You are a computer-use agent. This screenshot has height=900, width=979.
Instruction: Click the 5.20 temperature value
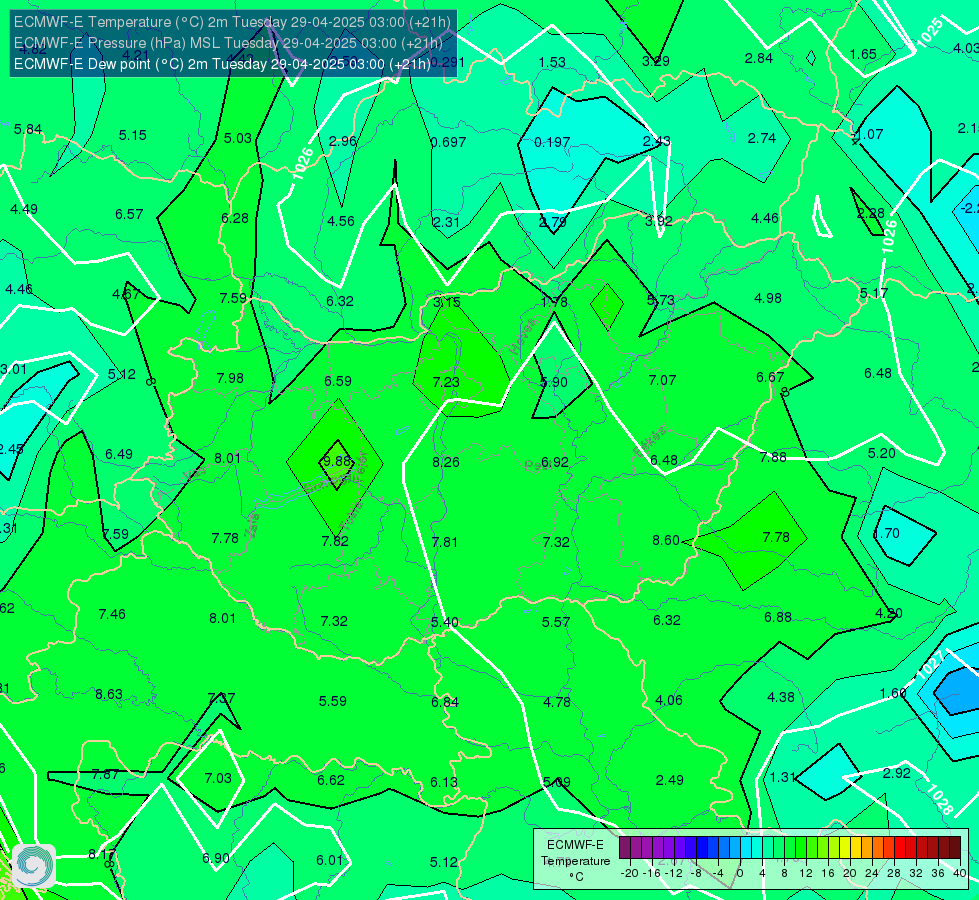pyautogui.click(x=882, y=453)
